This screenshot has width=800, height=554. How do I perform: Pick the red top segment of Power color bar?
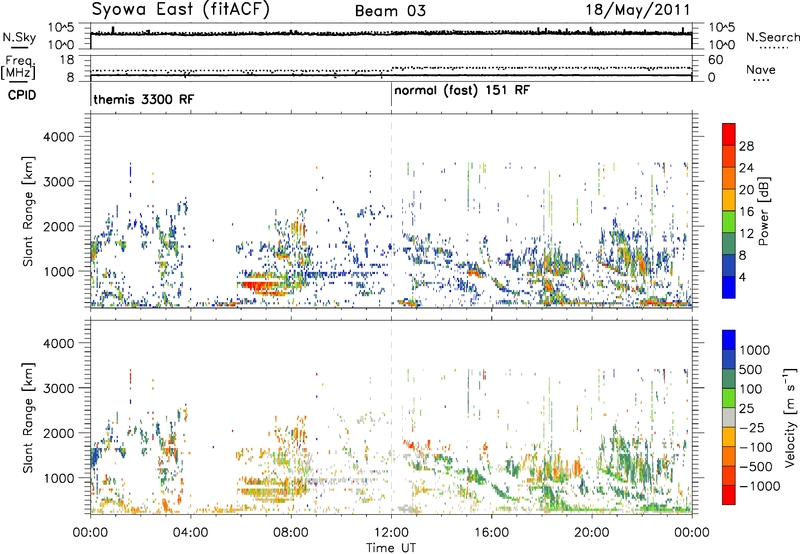click(x=729, y=134)
